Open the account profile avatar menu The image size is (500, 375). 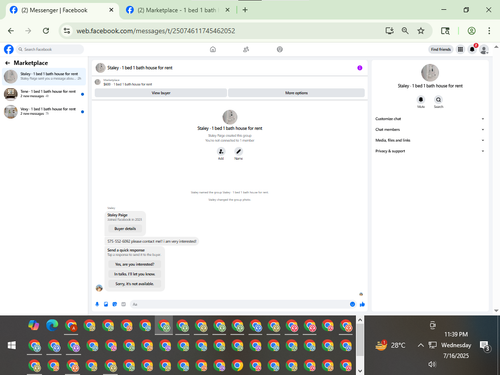tap(484, 50)
